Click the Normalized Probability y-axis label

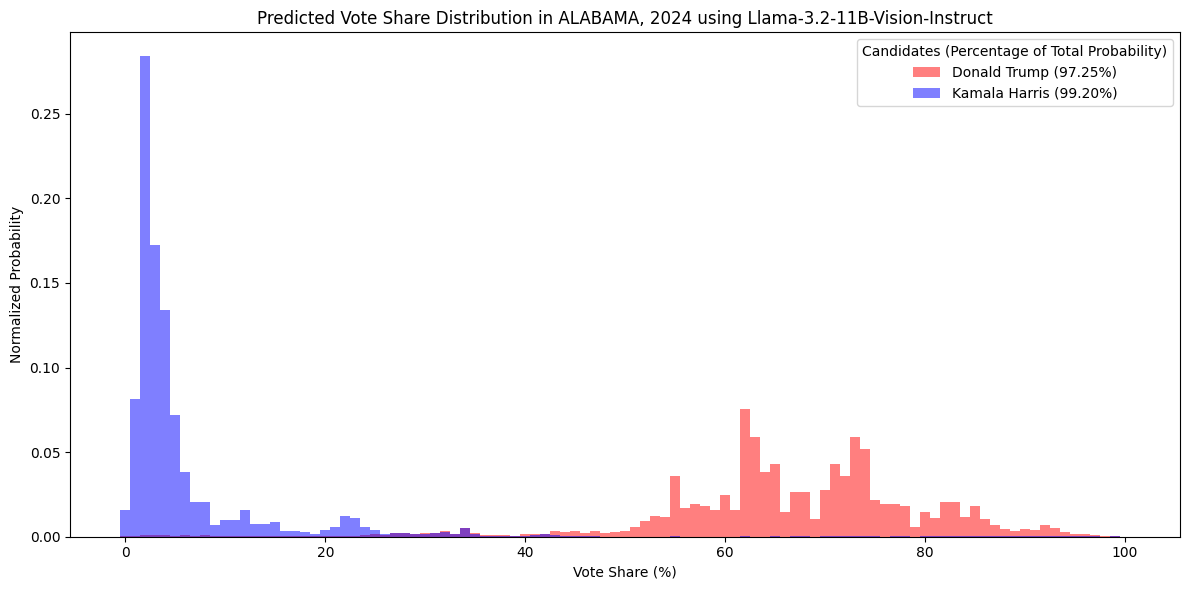click(x=16, y=285)
